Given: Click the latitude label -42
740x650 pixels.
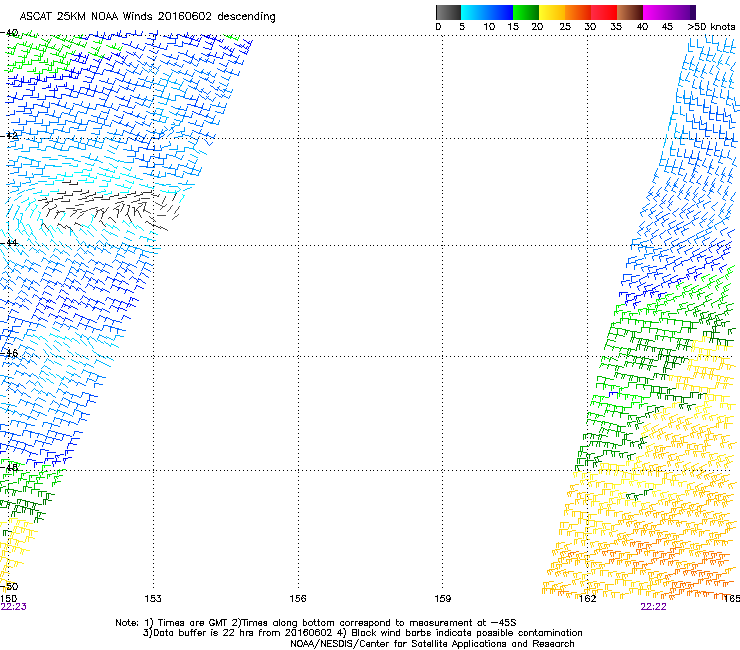Looking at the screenshot, I should pyautogui.click(x=9, y=135).
